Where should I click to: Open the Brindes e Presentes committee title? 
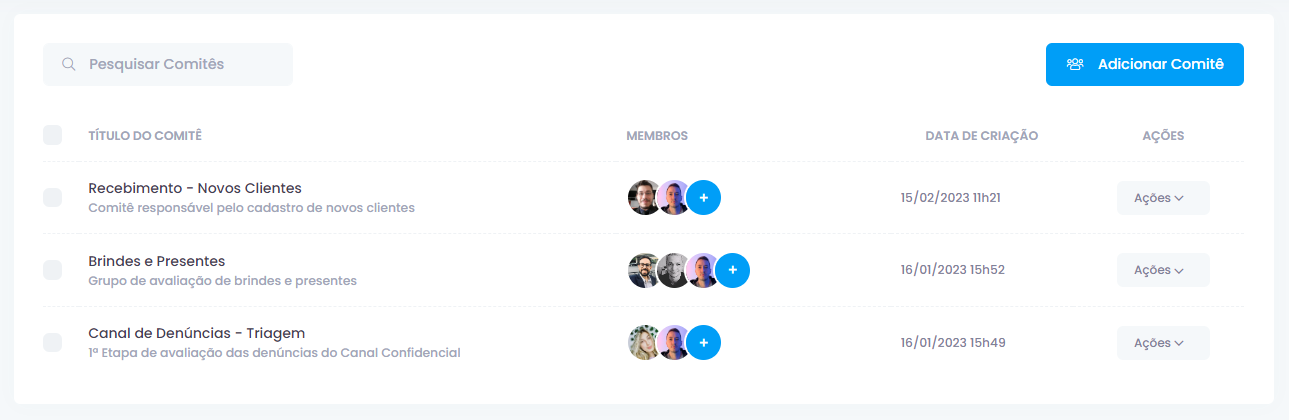click(156, 261)
